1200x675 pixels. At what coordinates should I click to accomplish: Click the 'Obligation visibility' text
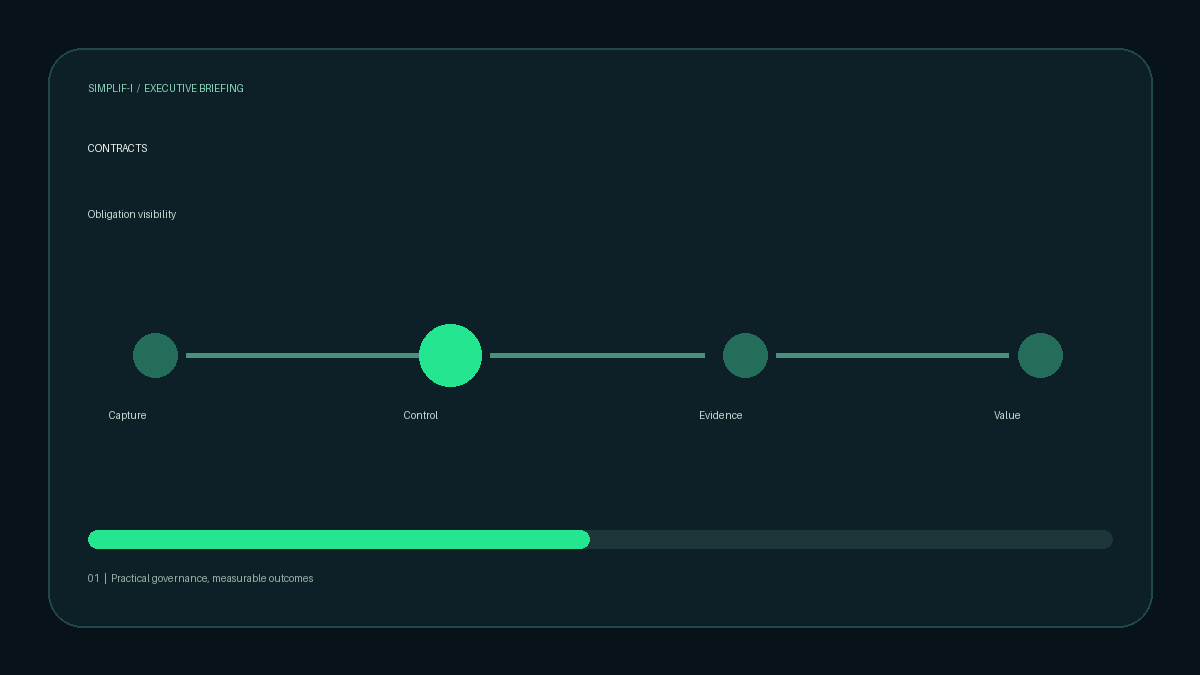click(132, 214)
